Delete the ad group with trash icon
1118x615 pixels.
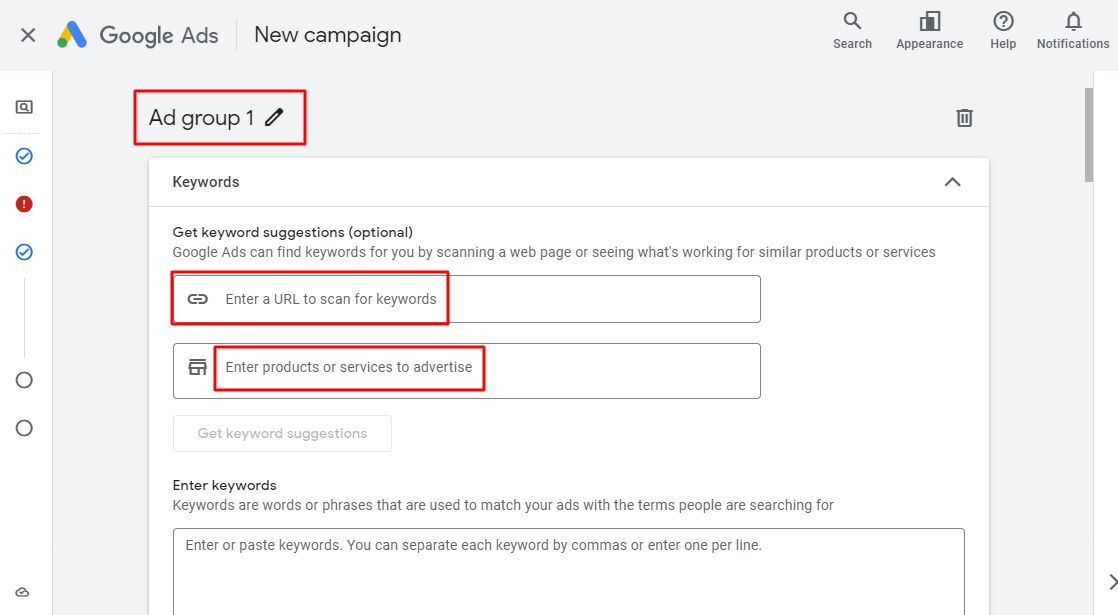click(x=964, y=118)
